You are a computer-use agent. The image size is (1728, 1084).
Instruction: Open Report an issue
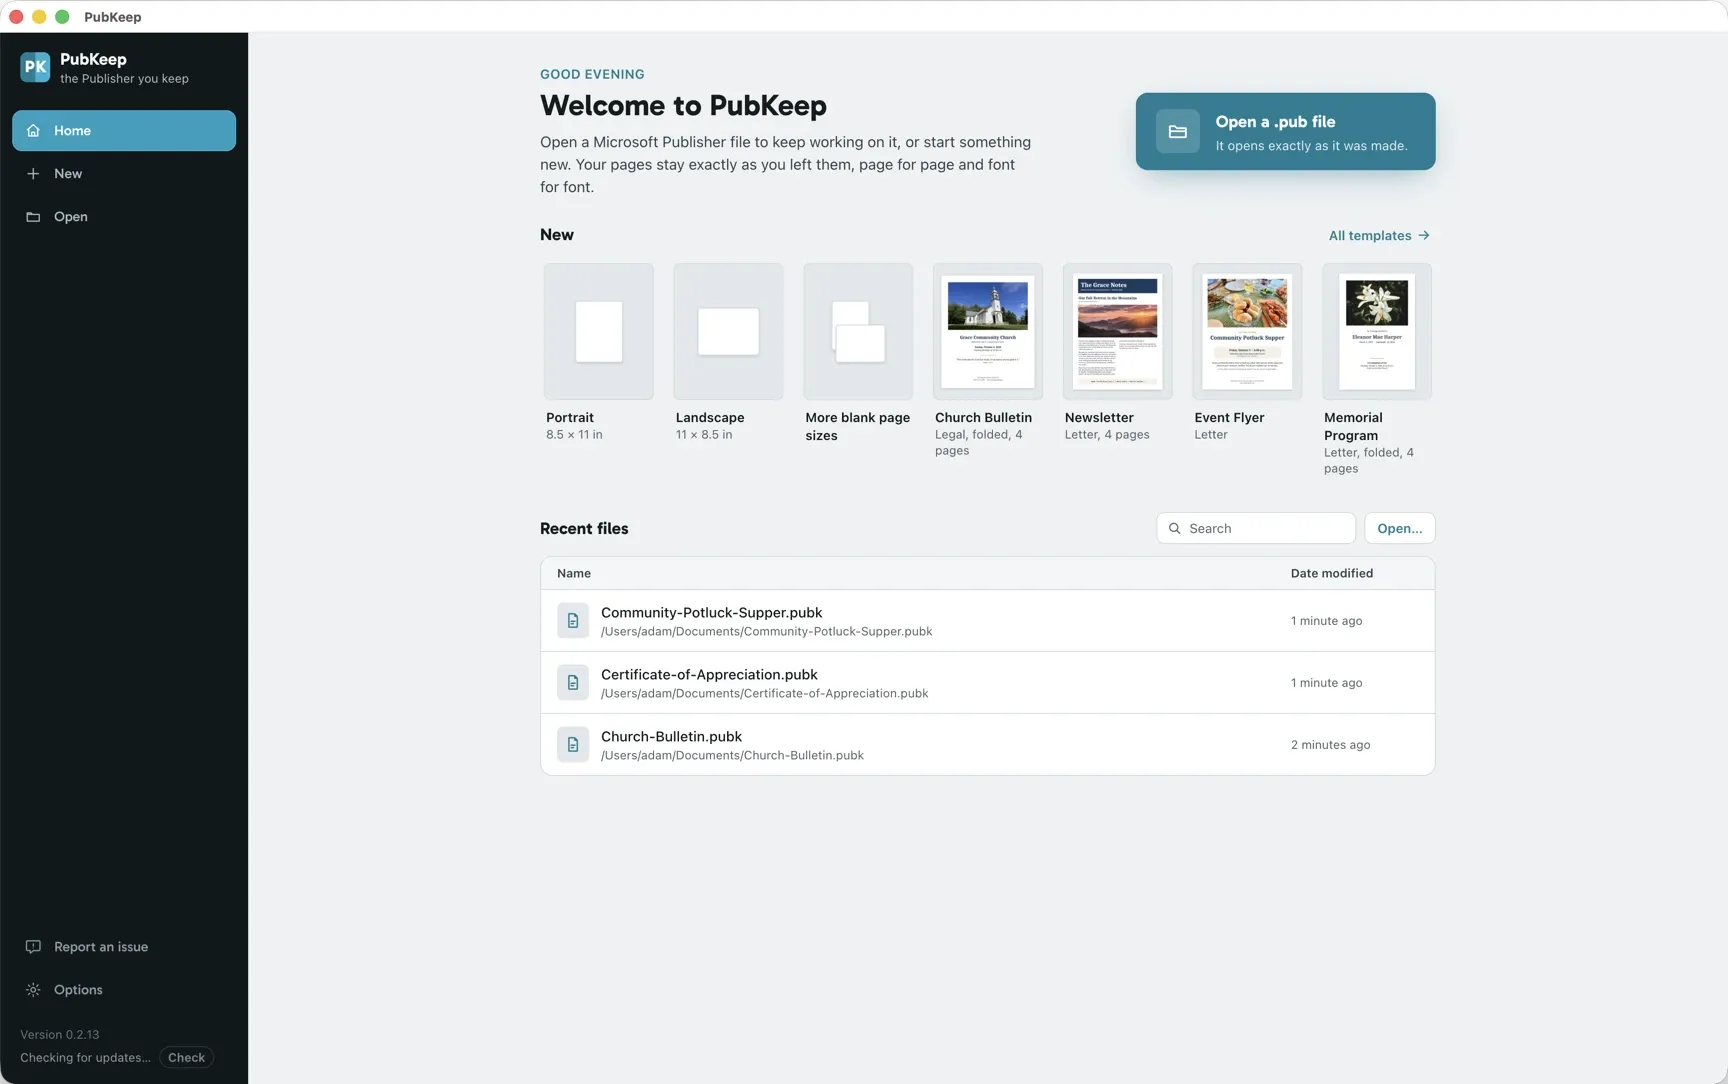124,947
